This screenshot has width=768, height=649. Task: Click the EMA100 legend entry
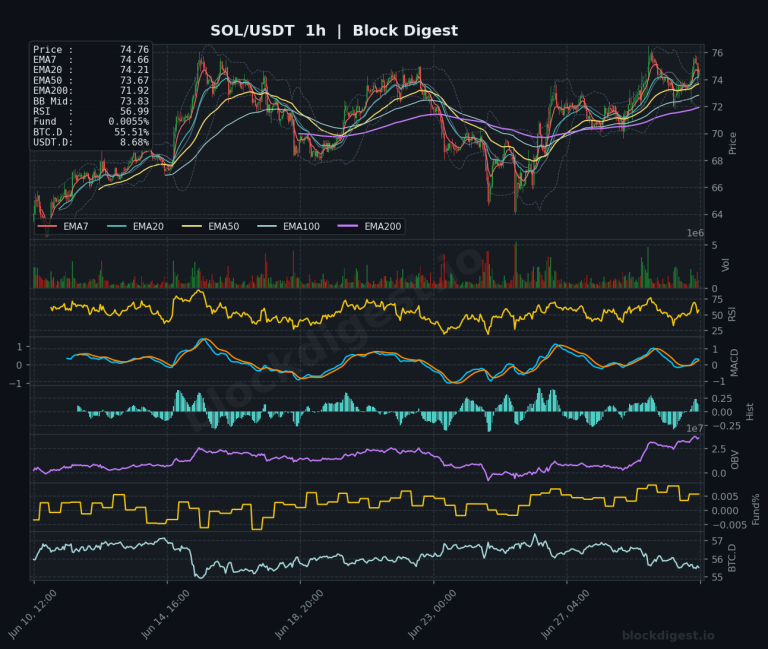(x=288, y=226)
